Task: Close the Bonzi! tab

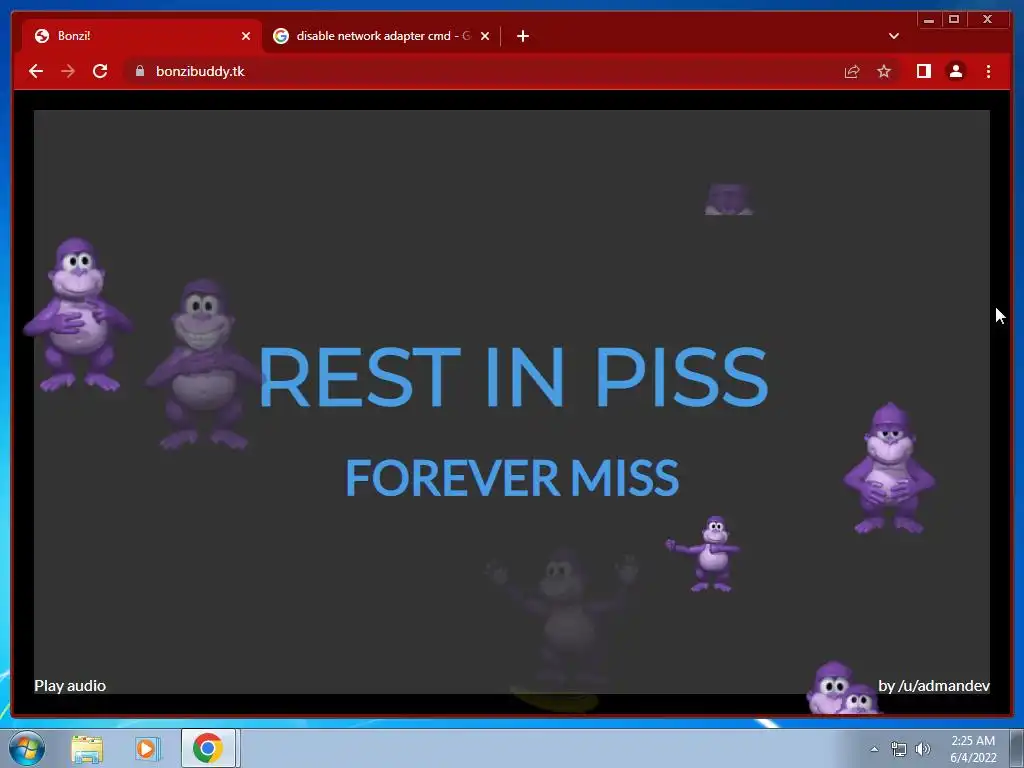Action: [246, 36]
